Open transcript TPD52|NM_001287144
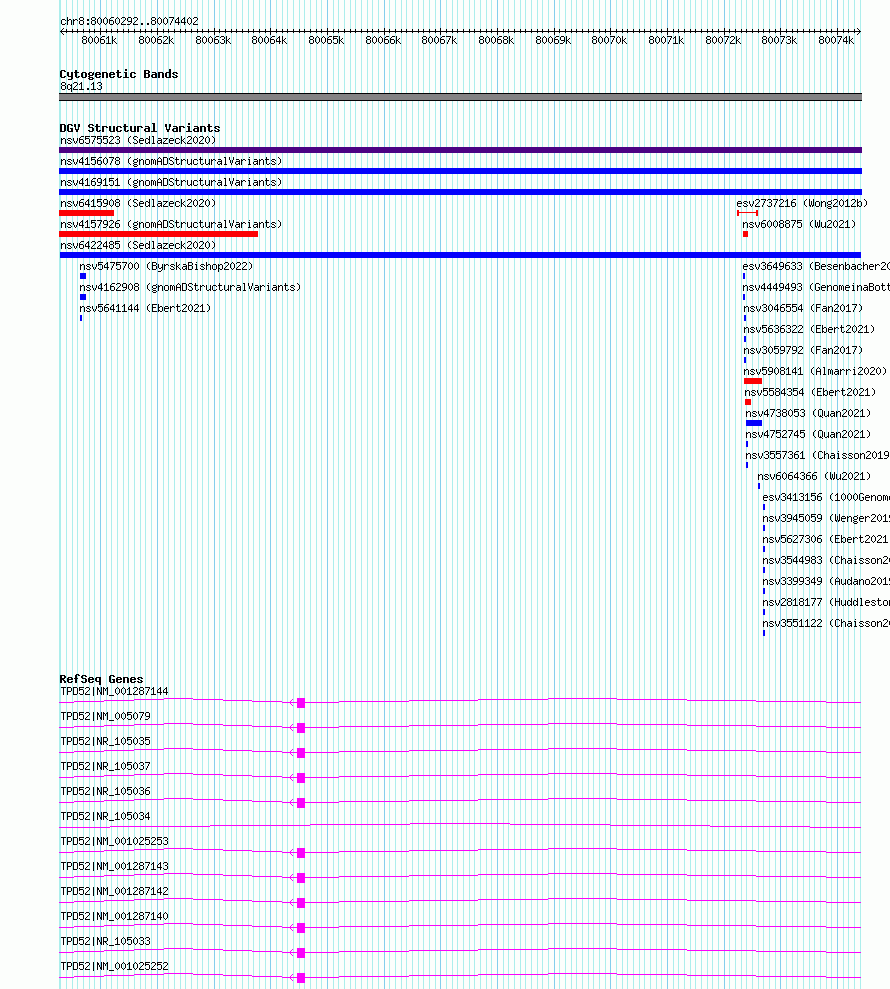This screenshot has height=989, width=890. pyautogui.click(x=114, y=691)
